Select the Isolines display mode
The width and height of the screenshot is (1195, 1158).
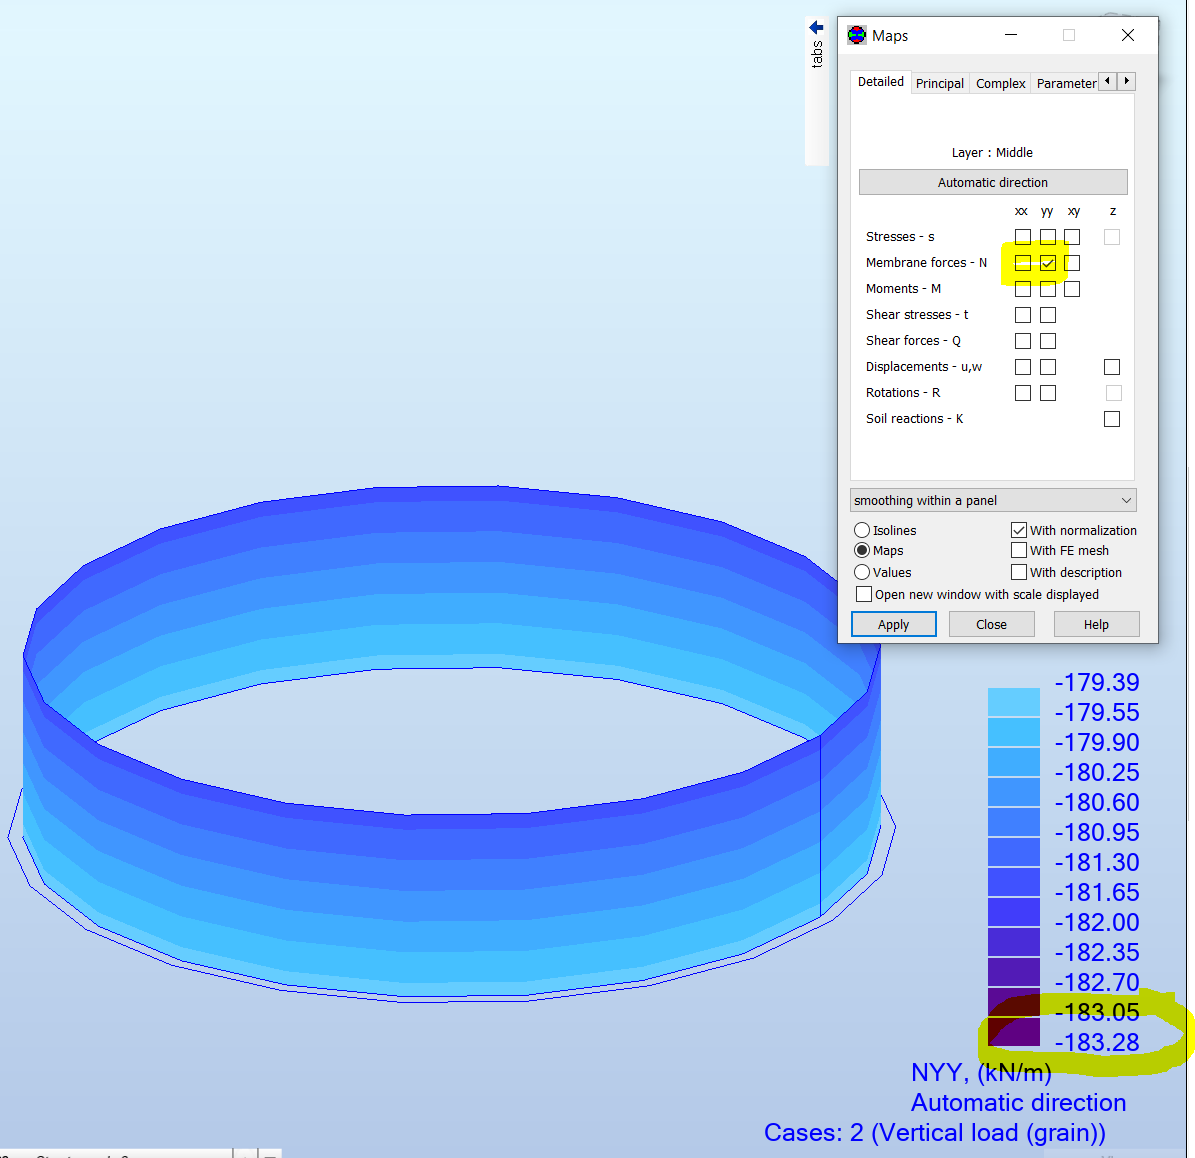tap(862, 530)
